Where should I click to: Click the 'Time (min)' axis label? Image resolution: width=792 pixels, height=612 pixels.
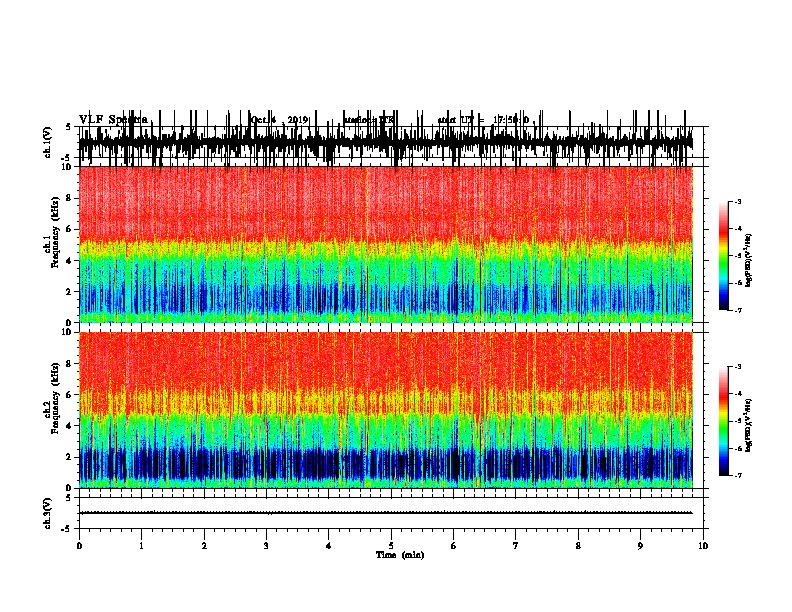[400, 555]
